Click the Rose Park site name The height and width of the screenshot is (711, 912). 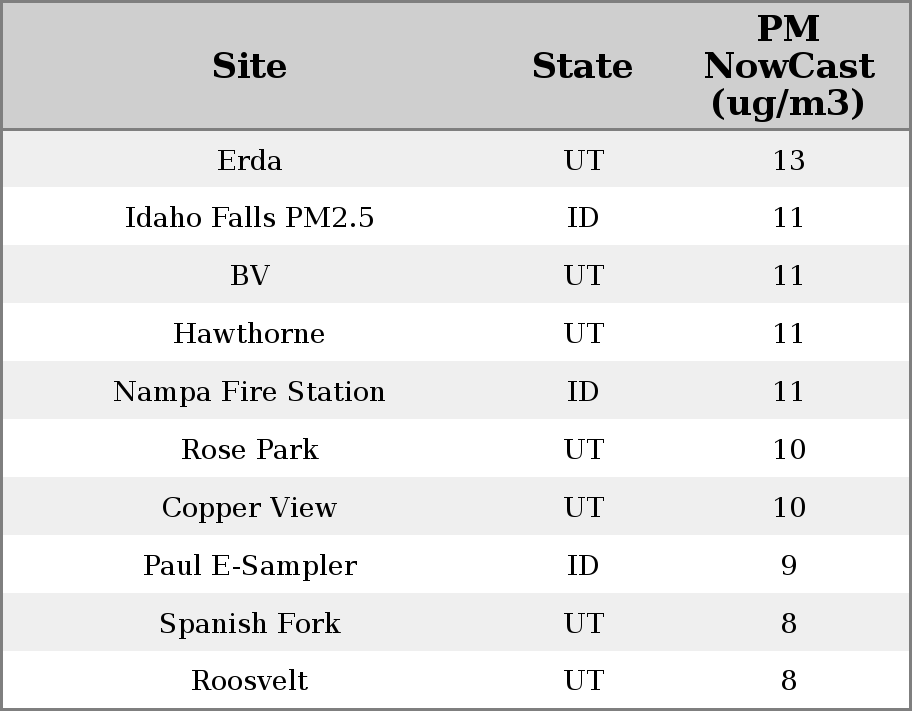point(249,450)
